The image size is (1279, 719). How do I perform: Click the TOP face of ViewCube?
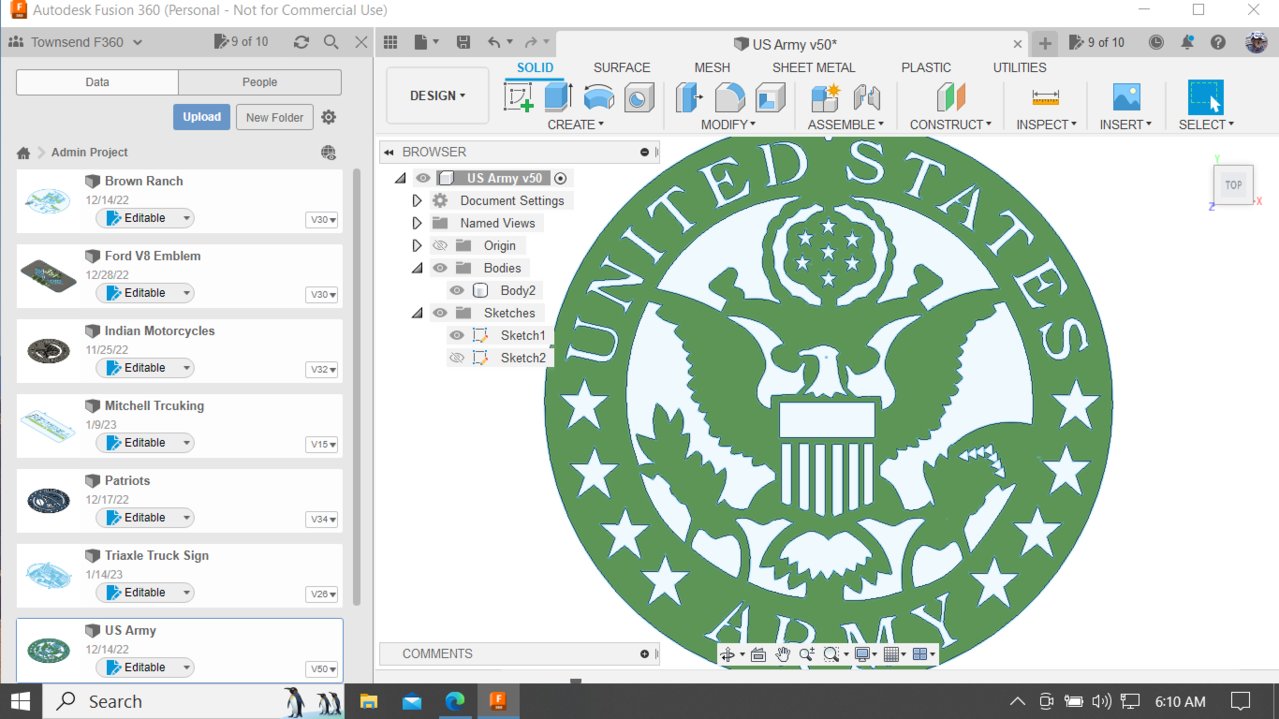click(x=1234, y=185)
